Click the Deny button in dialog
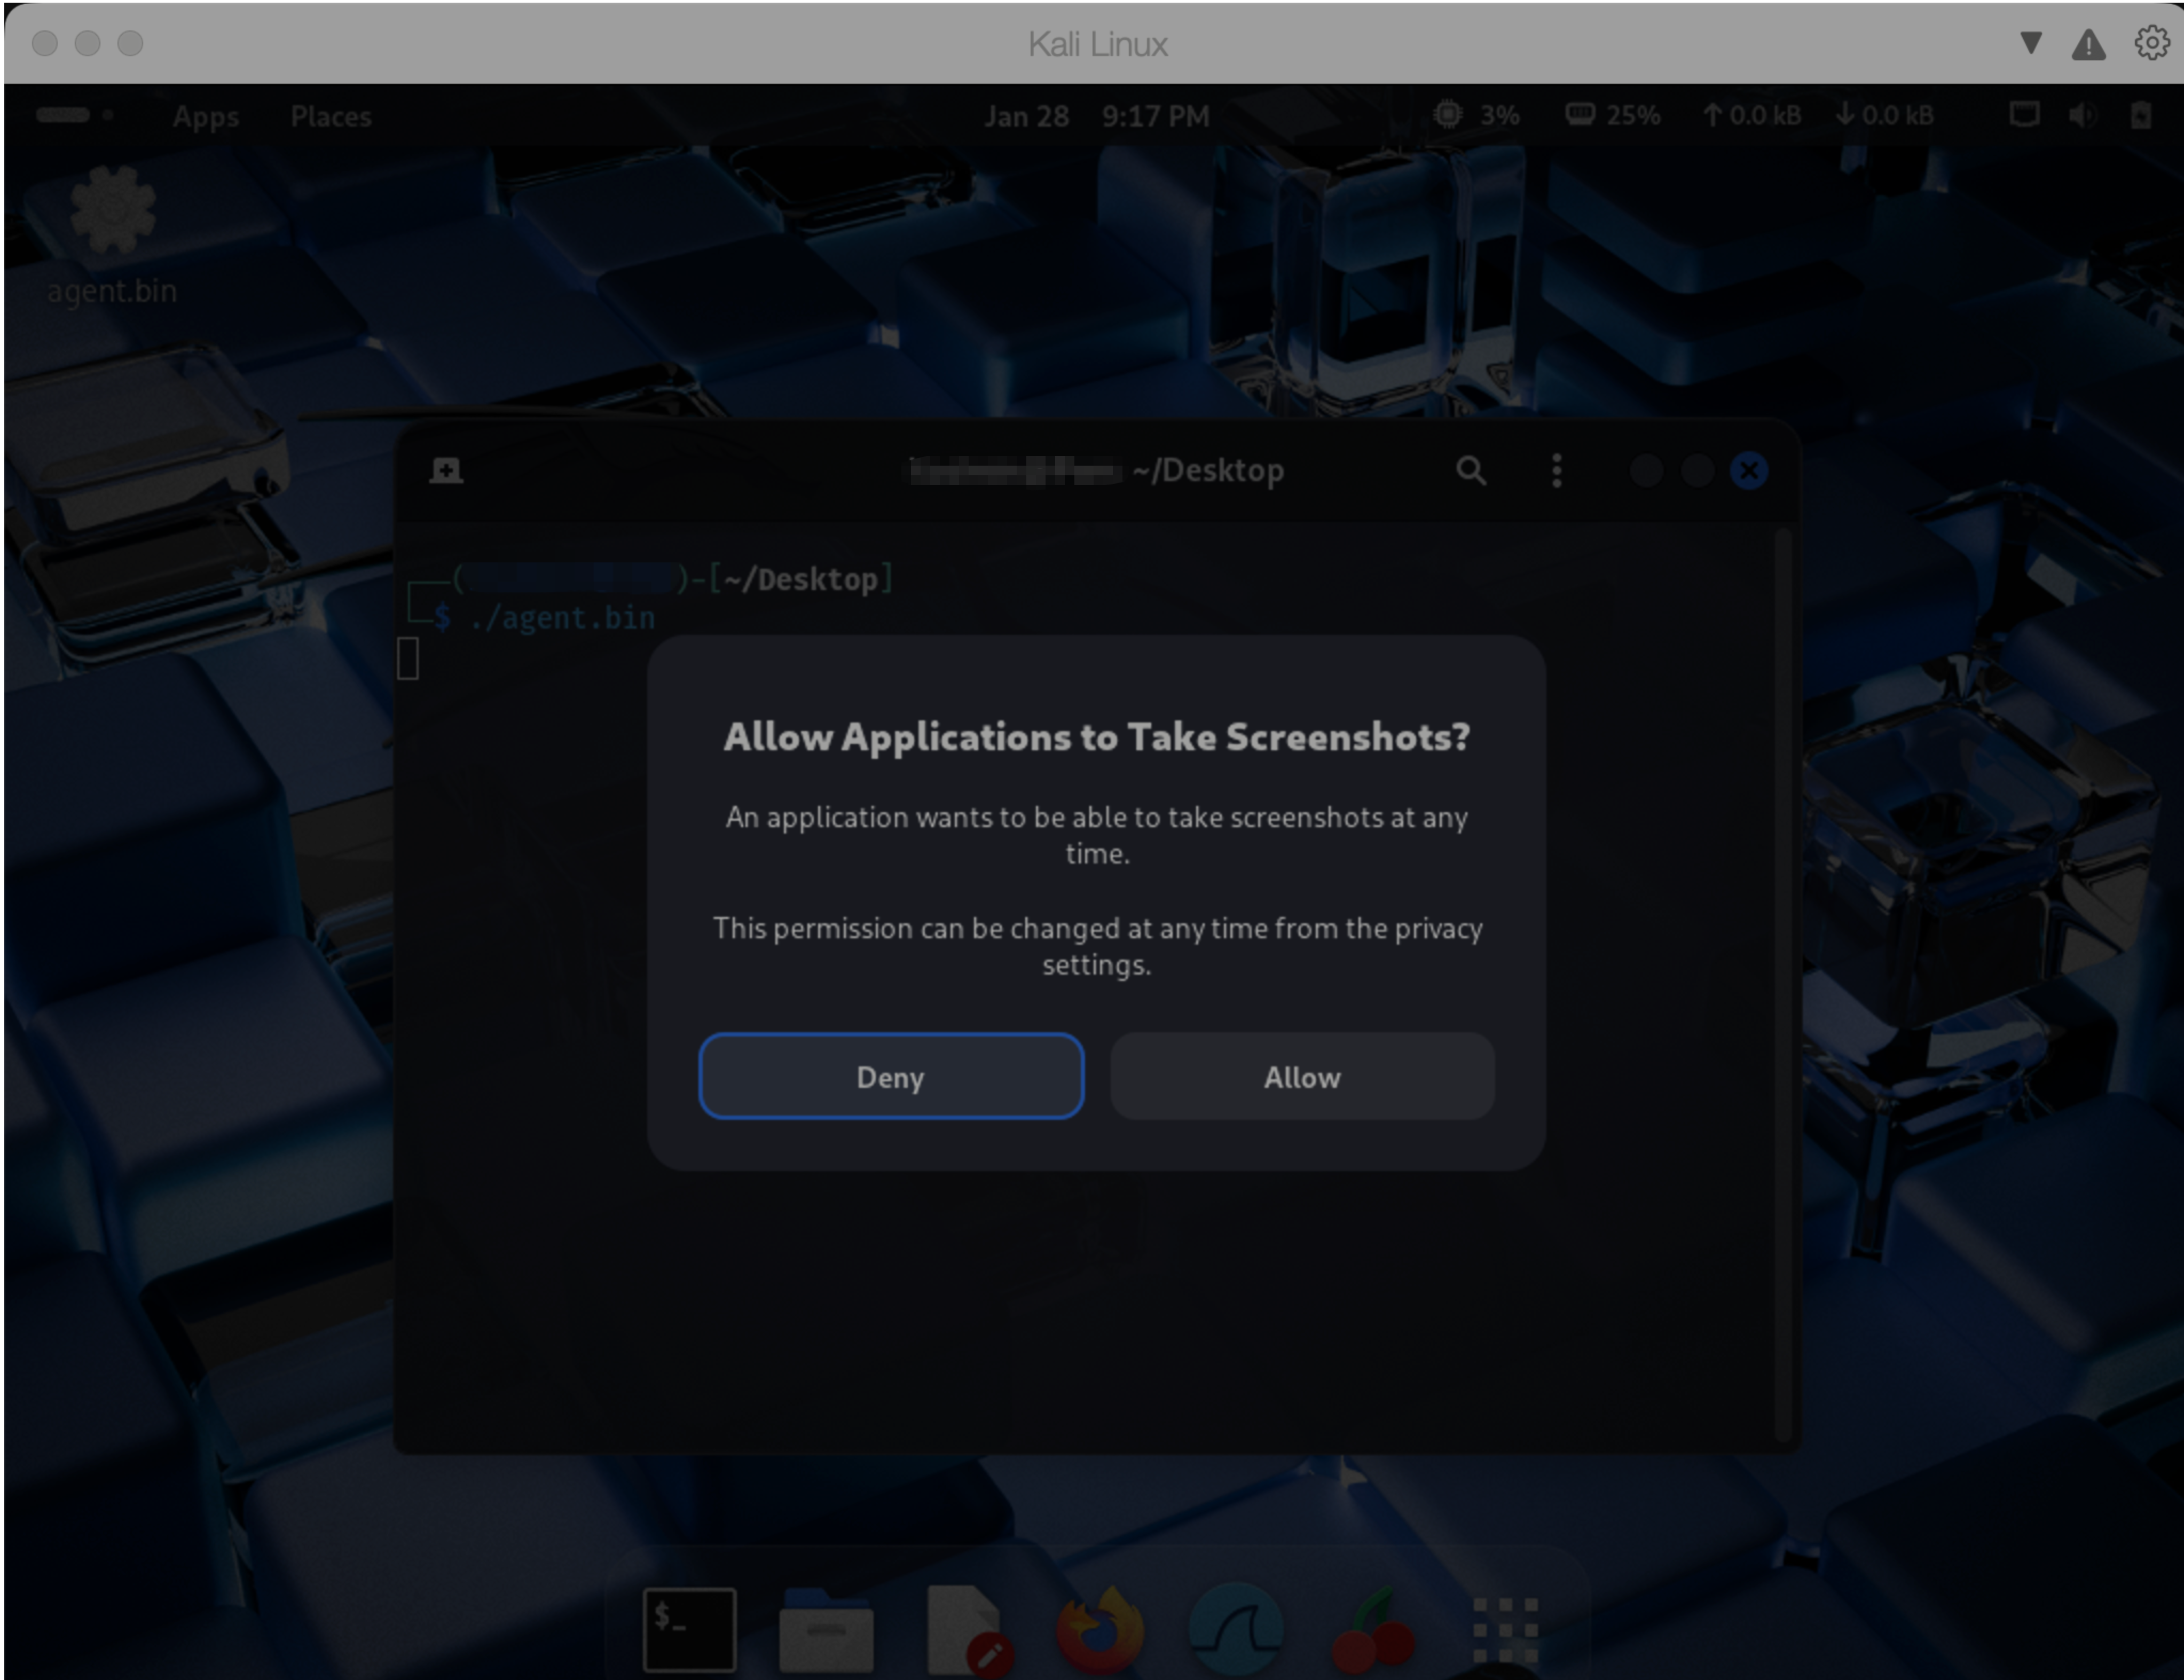Viewport: 2184px width, 1680px height. (x=890, y=1076)
